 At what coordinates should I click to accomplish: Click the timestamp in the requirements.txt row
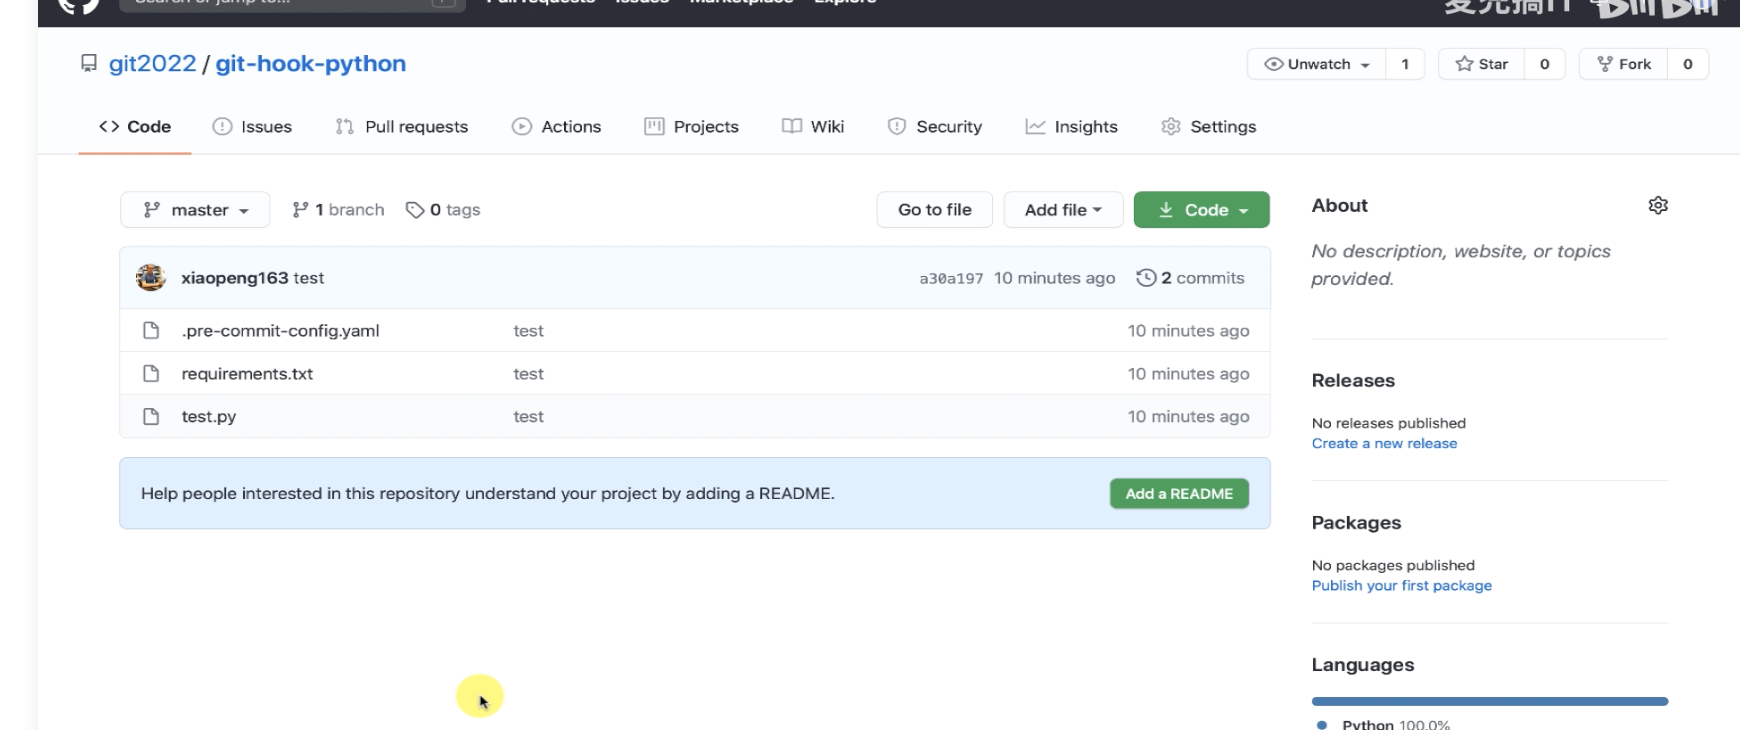point(1189,374)
